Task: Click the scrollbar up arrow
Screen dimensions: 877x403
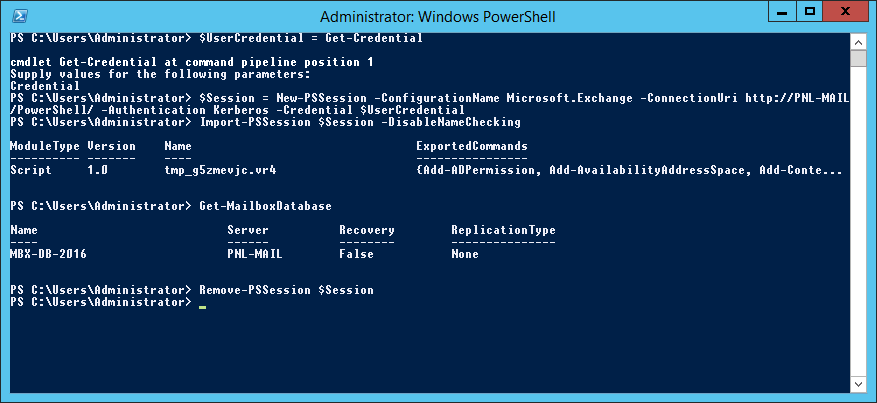Action: pos(858,42)
